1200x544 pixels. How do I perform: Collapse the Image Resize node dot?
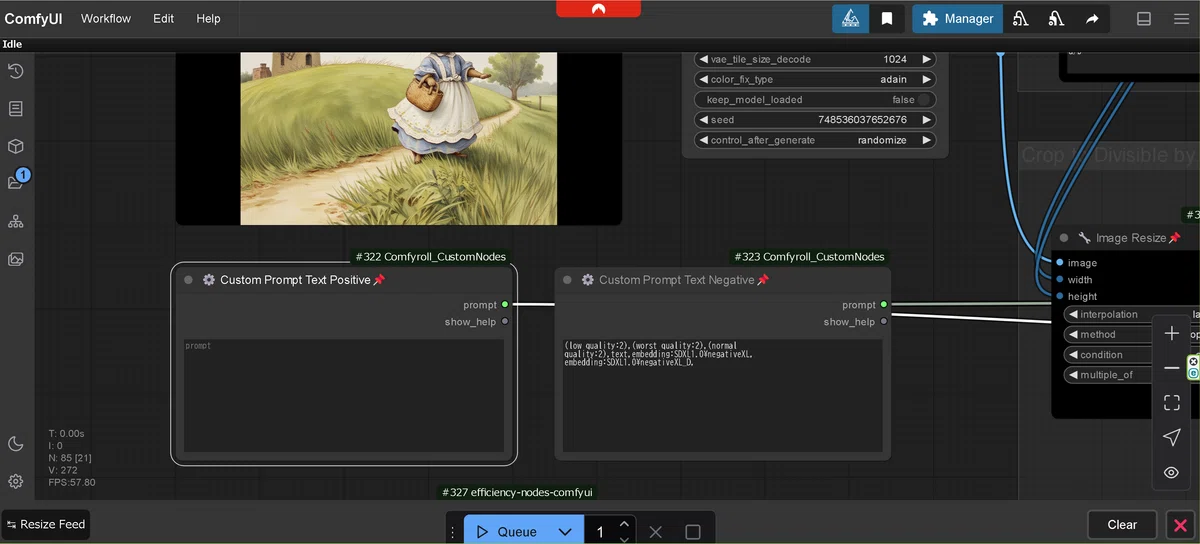click(1064, 238)
